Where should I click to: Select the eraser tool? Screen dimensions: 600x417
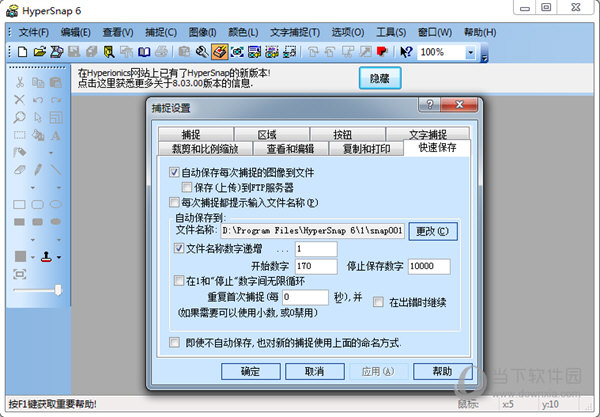tap(20, 169)
